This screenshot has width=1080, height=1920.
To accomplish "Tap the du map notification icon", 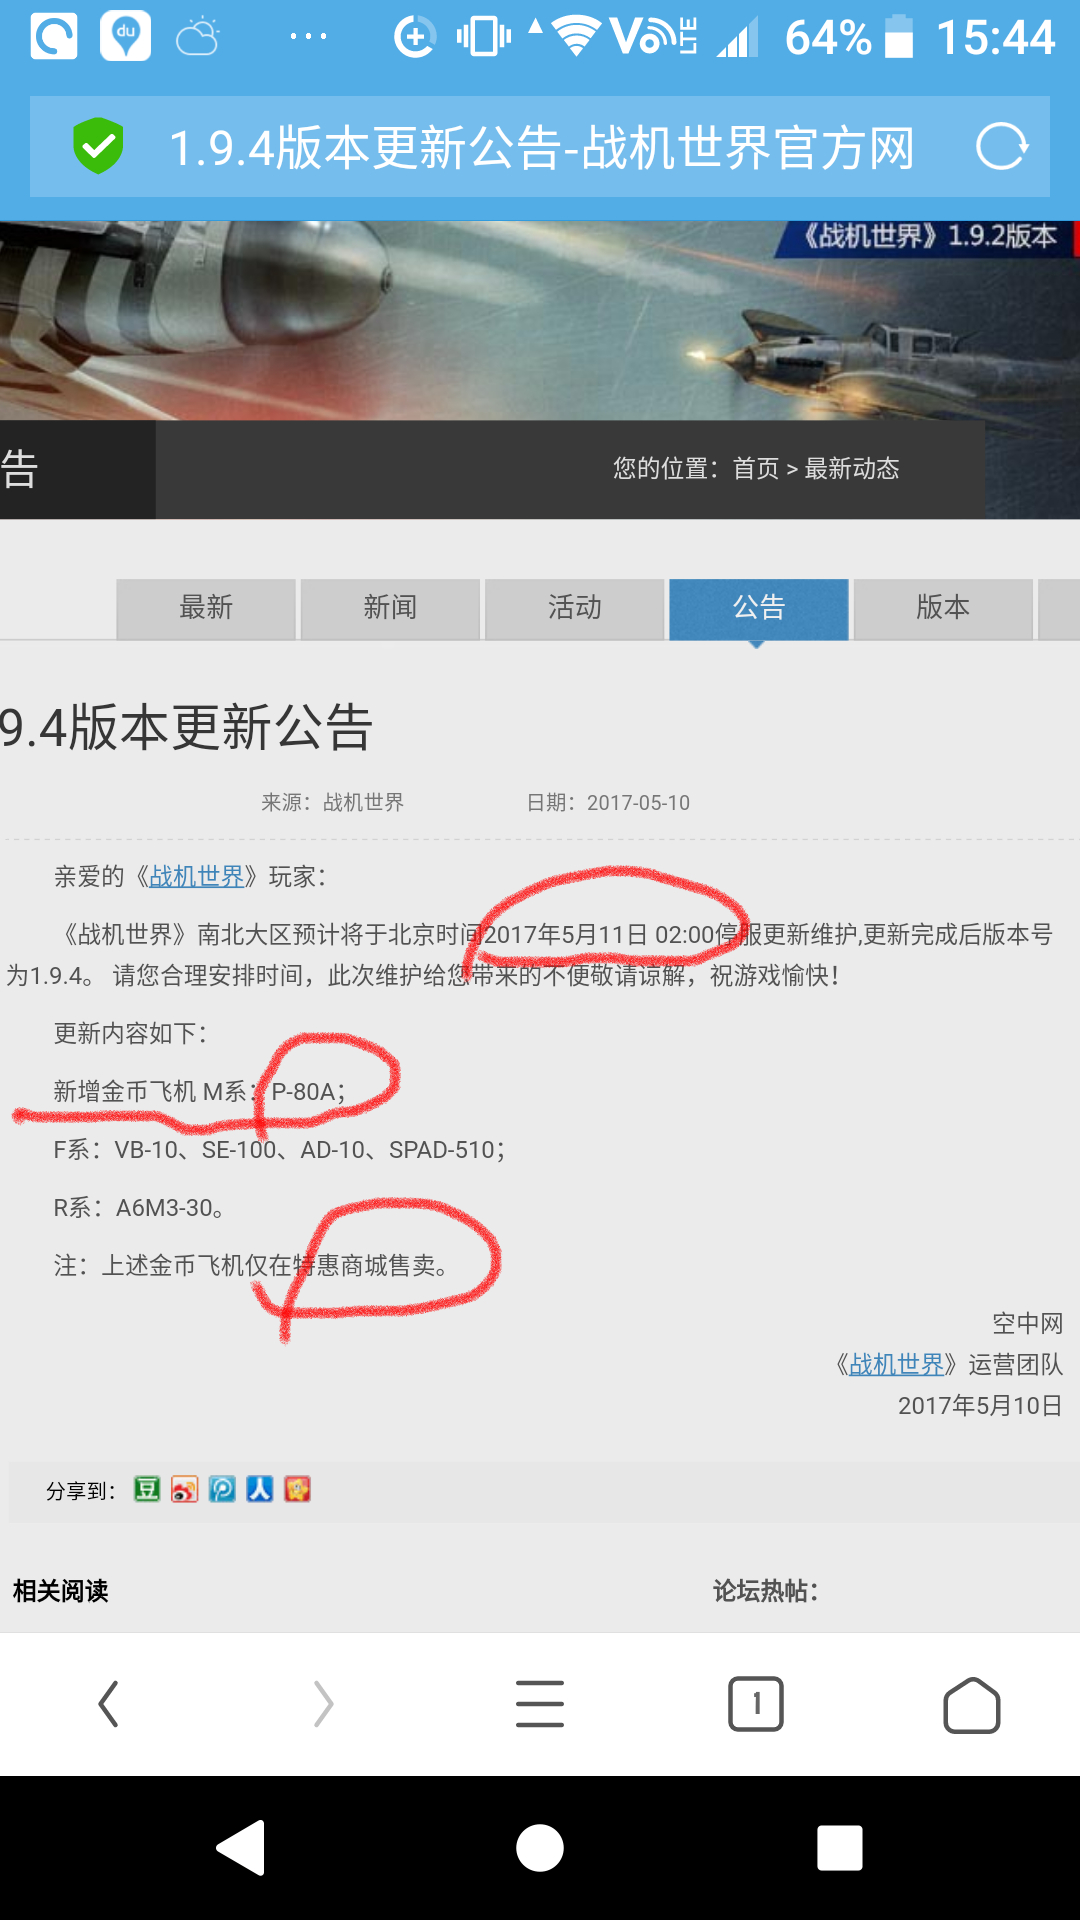I will pyautogui.click(x=125, y=36).
